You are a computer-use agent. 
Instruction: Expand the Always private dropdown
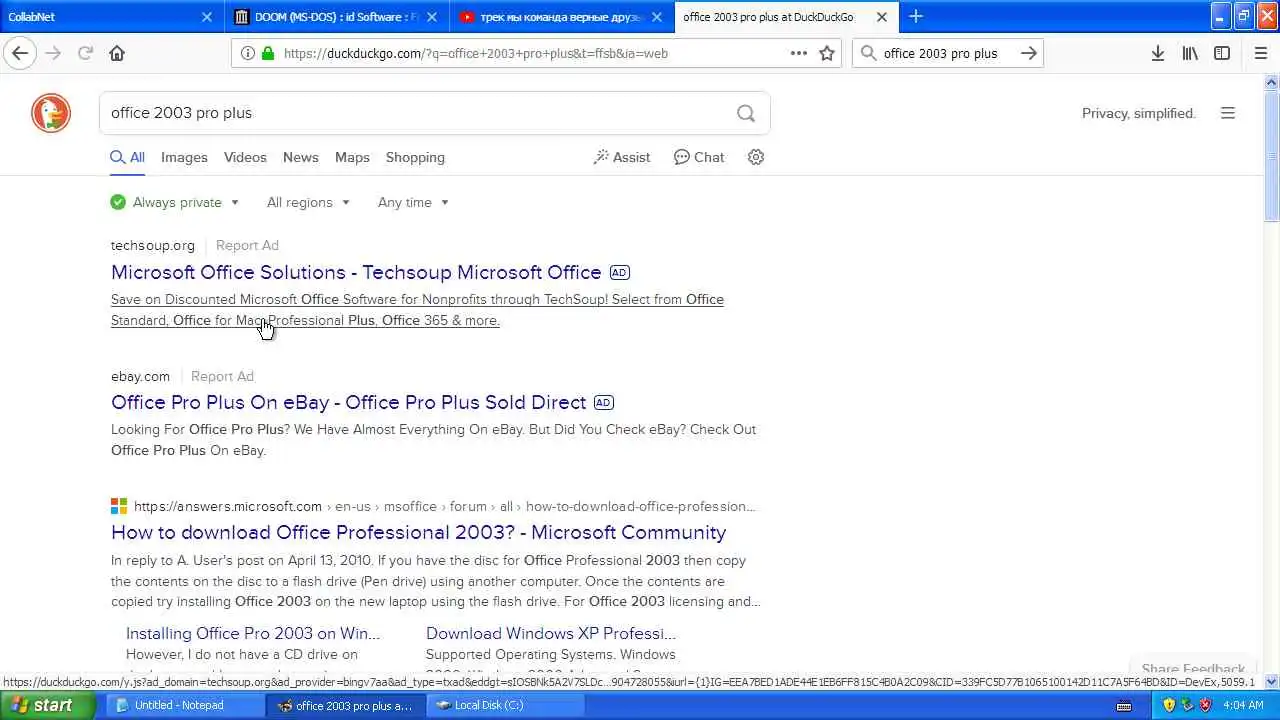[175, 202]
